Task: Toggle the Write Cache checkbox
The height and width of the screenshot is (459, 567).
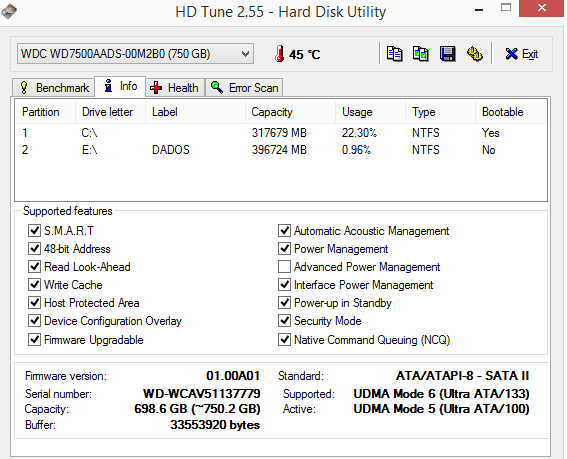Action: (34, 285)
